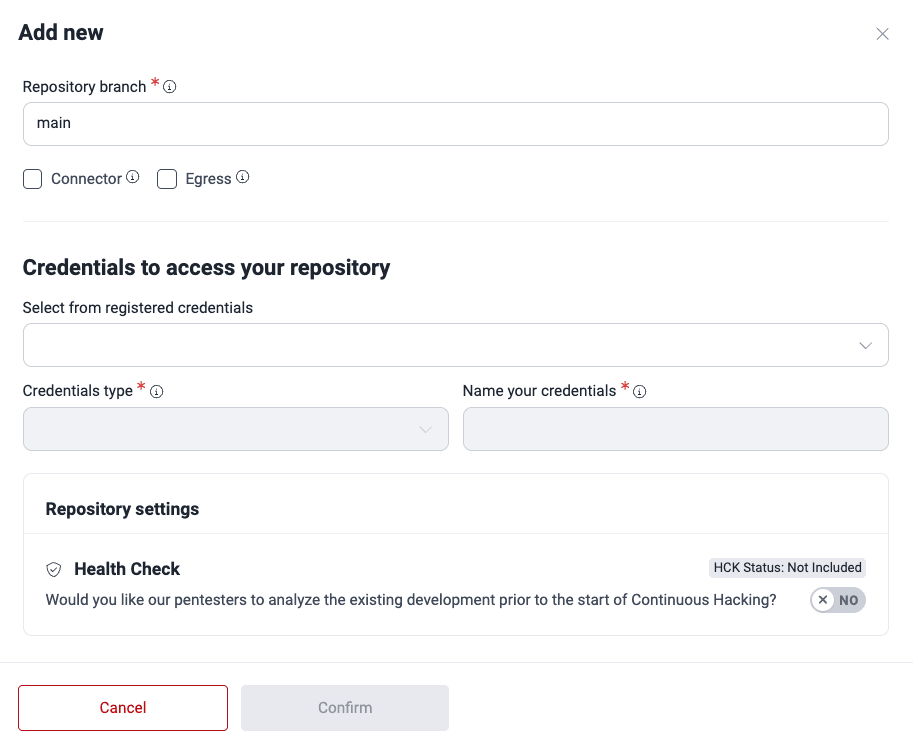Click the X icon inside the NO toggle
This screenshot has width=913, height=750.
pyautogui.click(x=823, y=600)
